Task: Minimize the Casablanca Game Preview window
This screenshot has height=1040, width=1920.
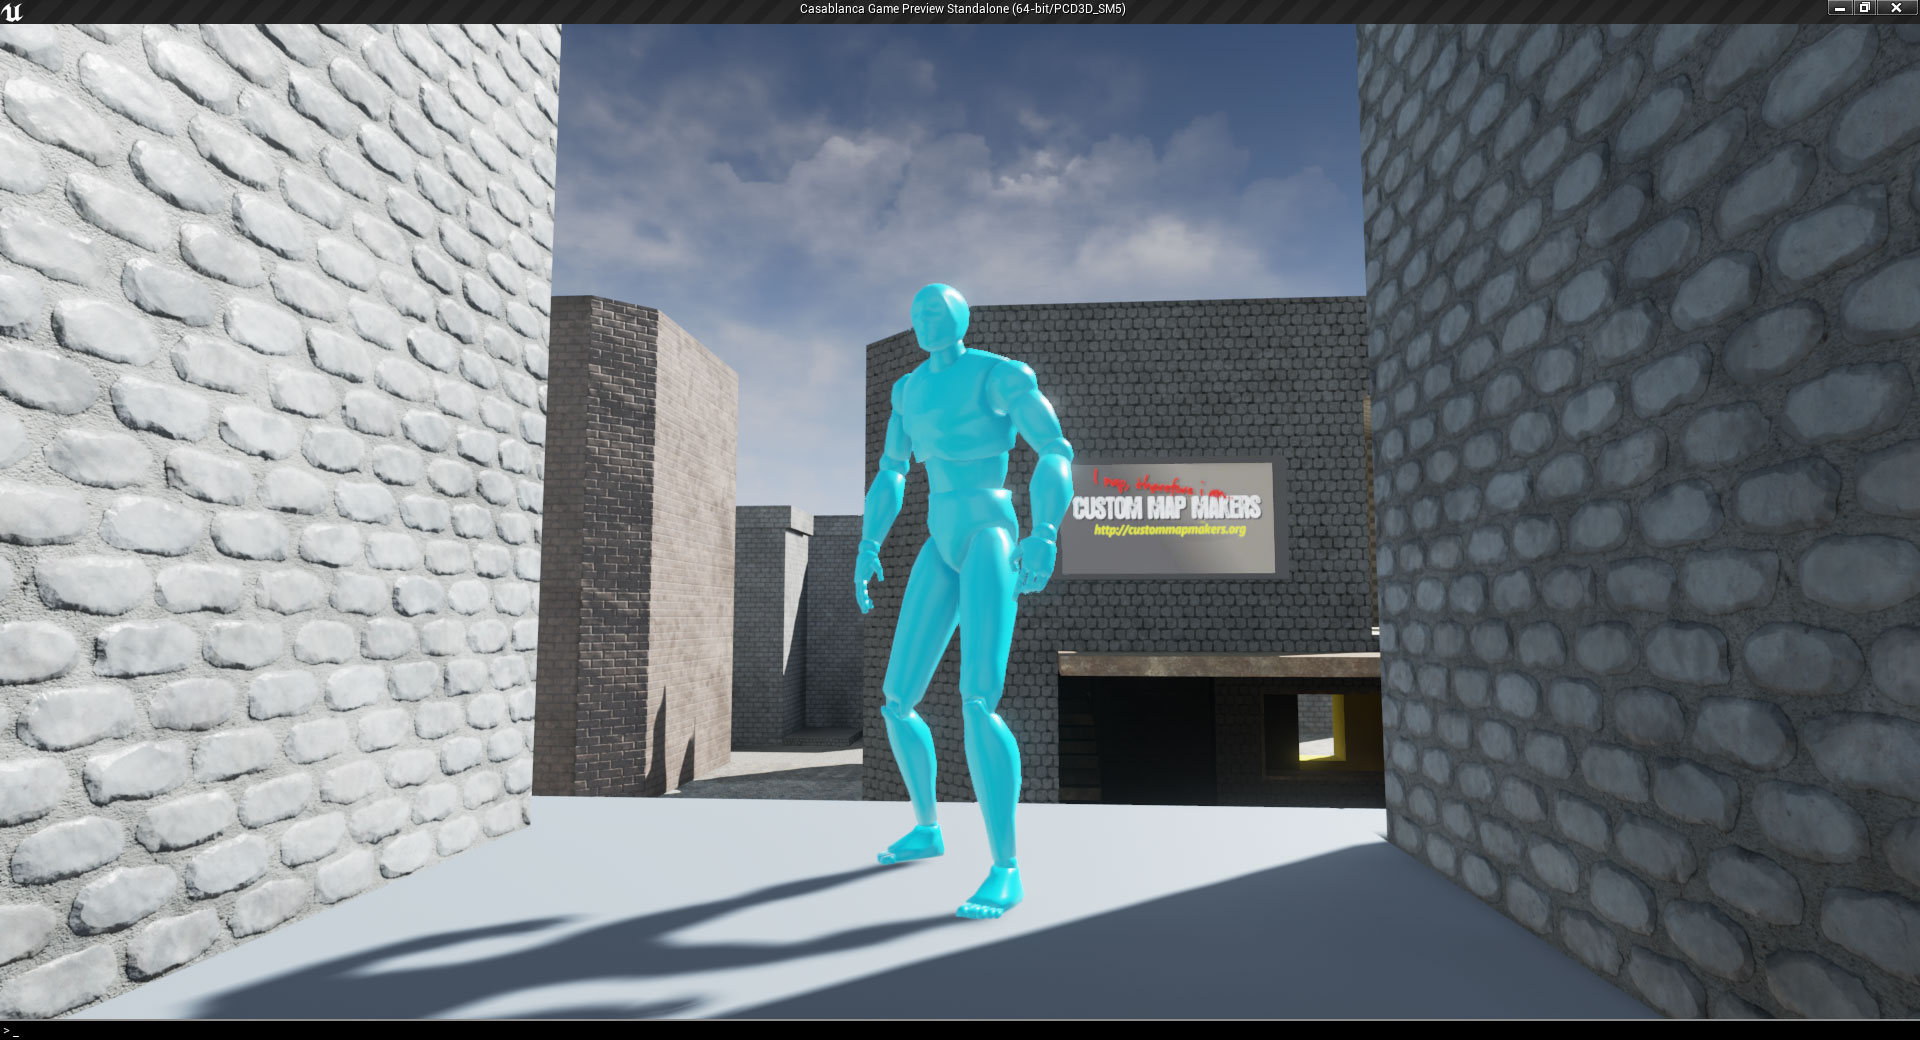Action: tap(1840, 8)
